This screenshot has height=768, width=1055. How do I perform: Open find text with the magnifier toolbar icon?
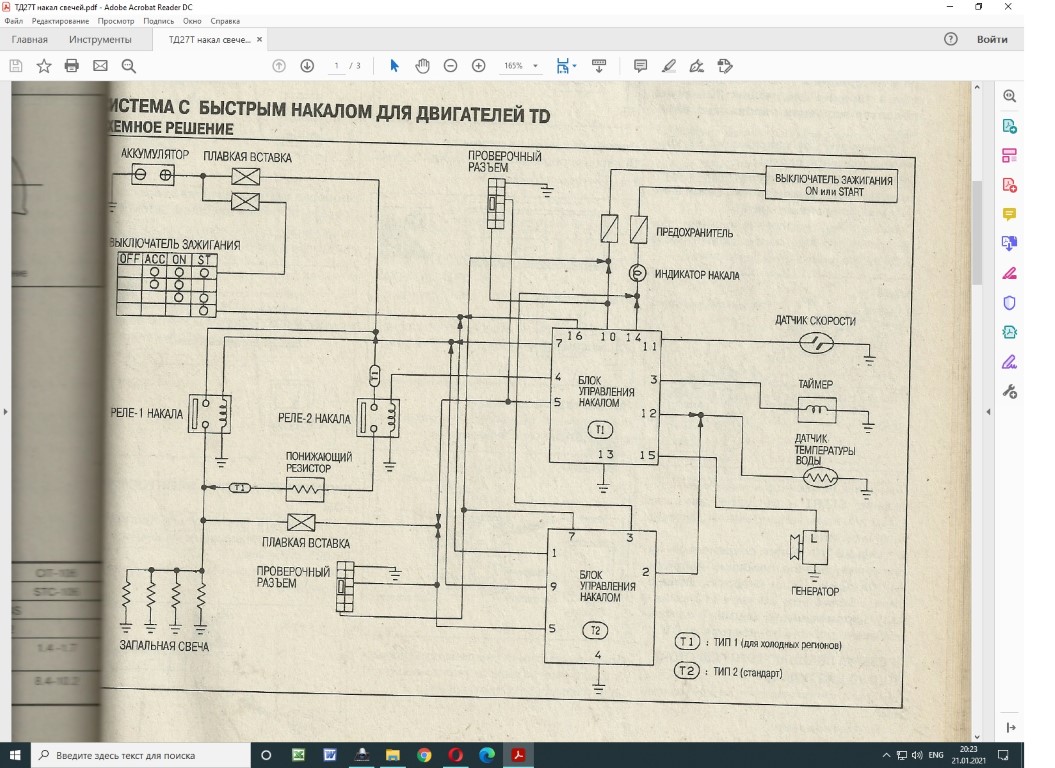pyautogui.click(x=129, y=66)
